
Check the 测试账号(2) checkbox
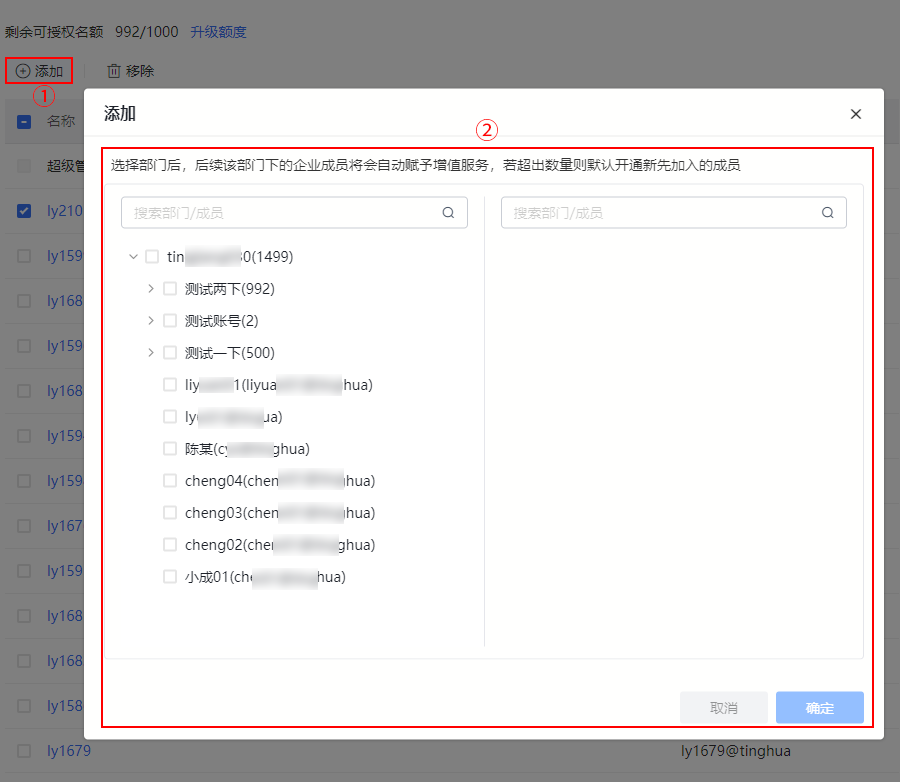click(170, 320)
